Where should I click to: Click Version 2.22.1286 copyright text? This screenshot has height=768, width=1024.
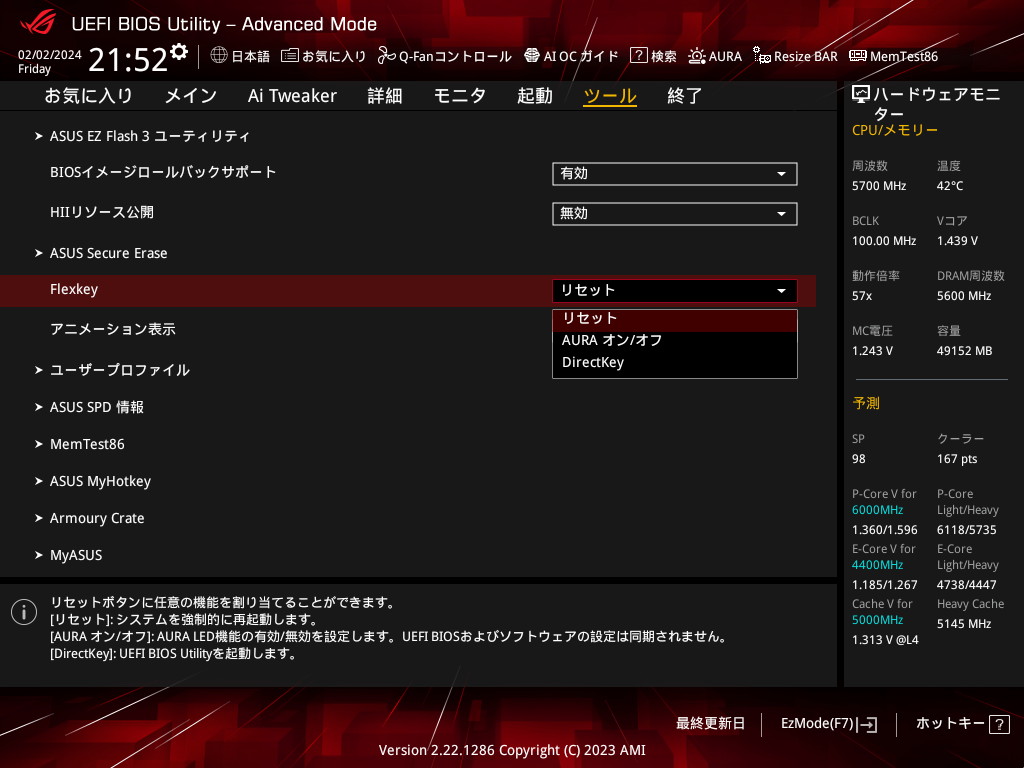(512, 750)
